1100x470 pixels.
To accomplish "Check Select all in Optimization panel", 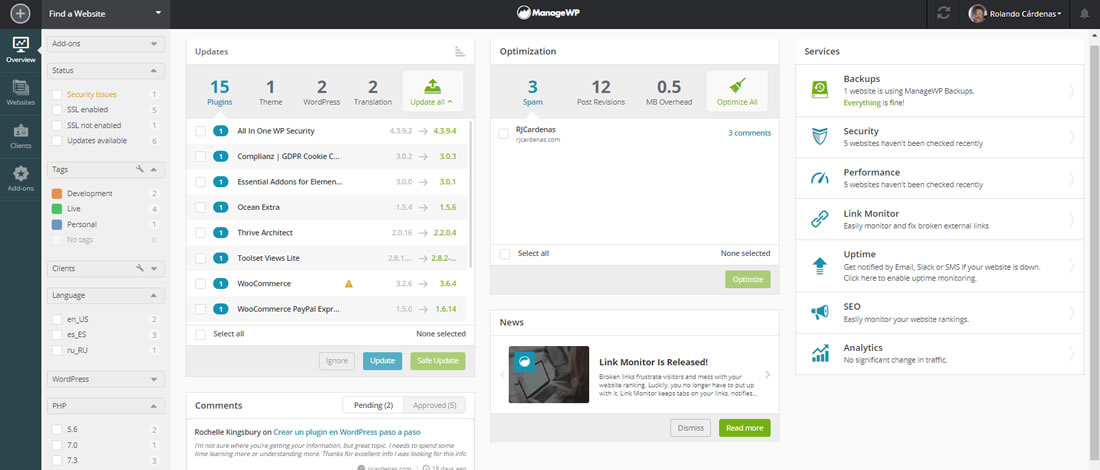I will pos(505,253).
